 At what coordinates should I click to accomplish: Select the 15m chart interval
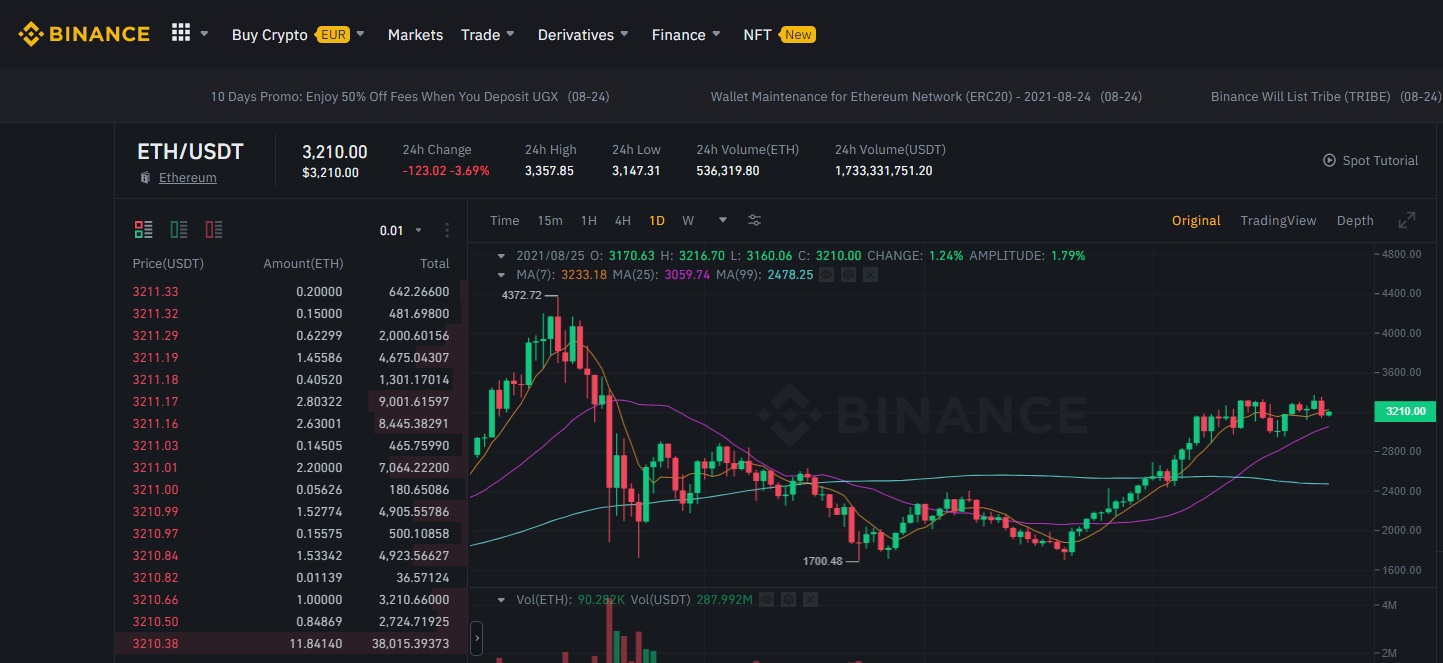pyautogui.click(x=550, y=220)
